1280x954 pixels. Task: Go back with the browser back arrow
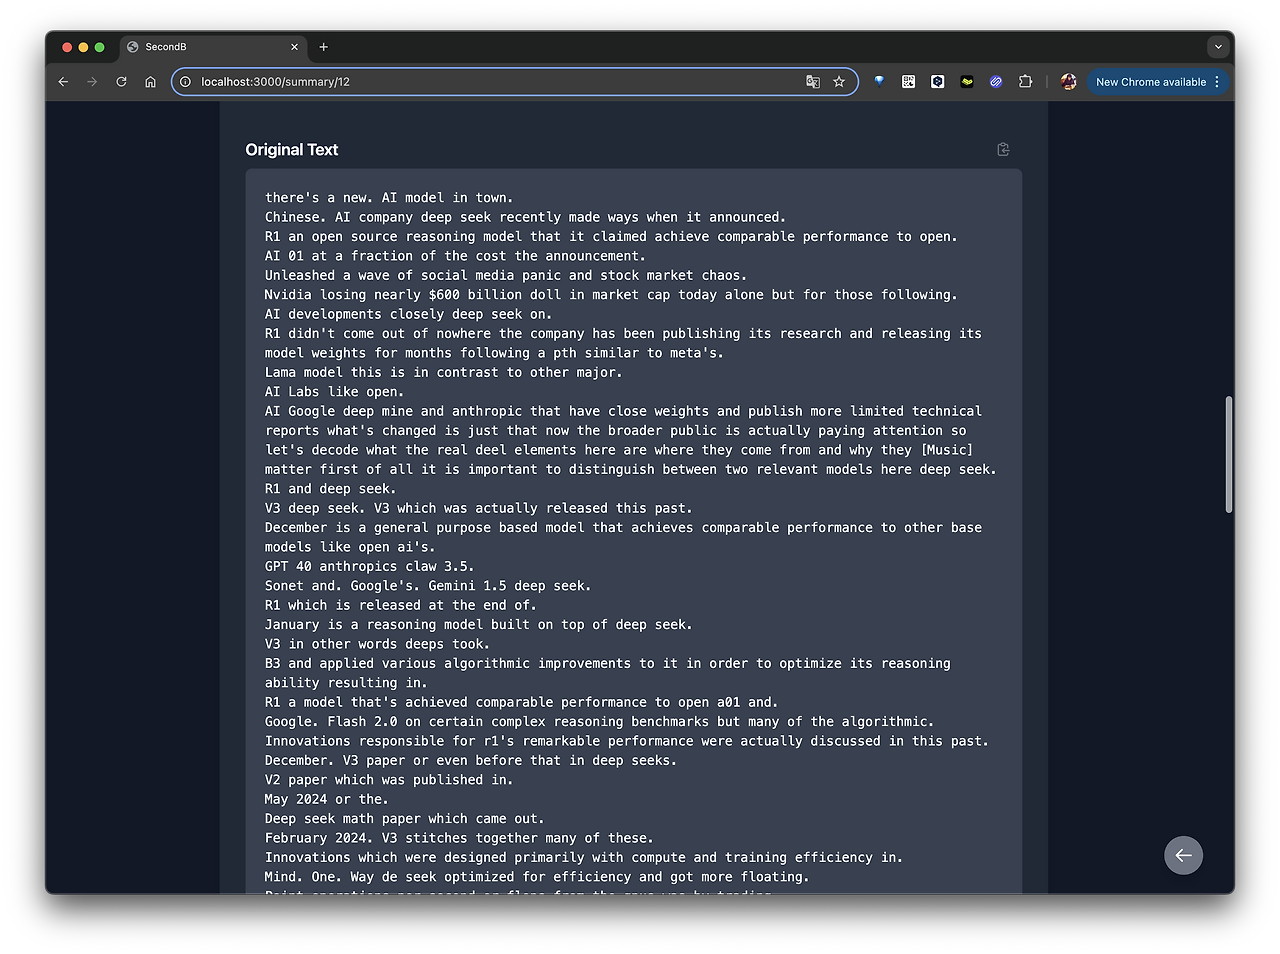63,82
